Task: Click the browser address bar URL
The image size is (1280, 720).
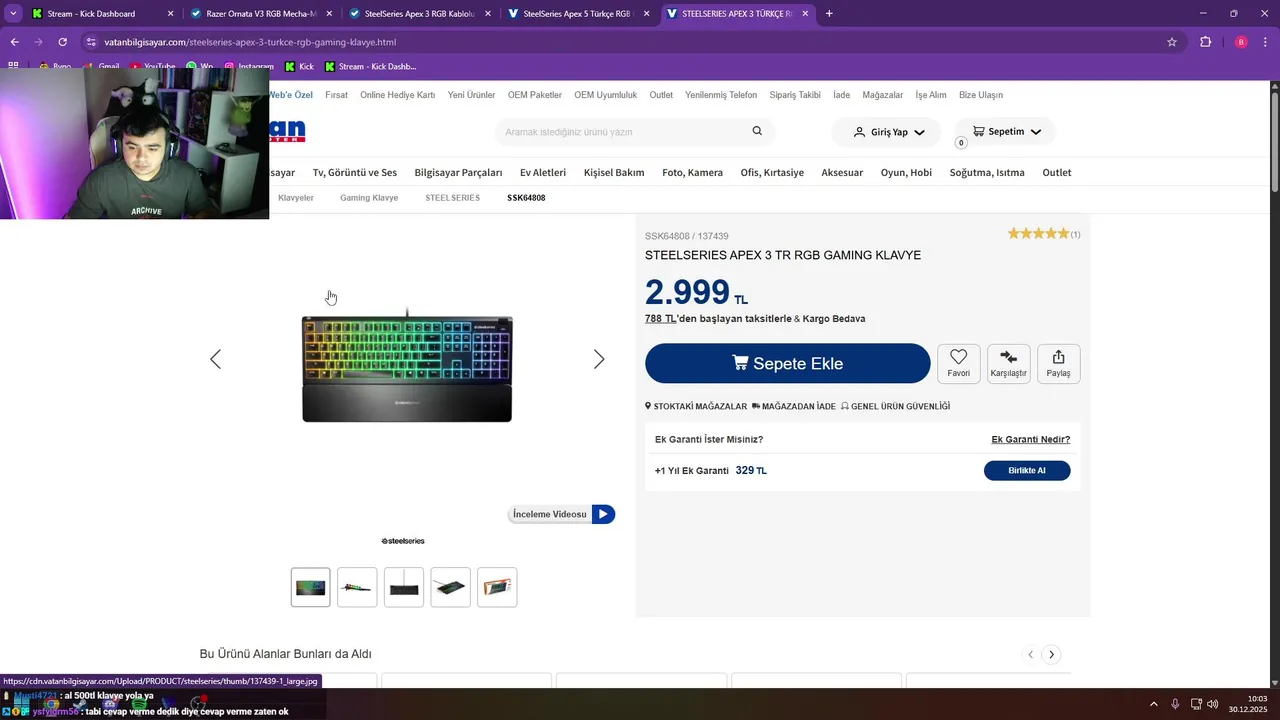Action: point(250,42)
